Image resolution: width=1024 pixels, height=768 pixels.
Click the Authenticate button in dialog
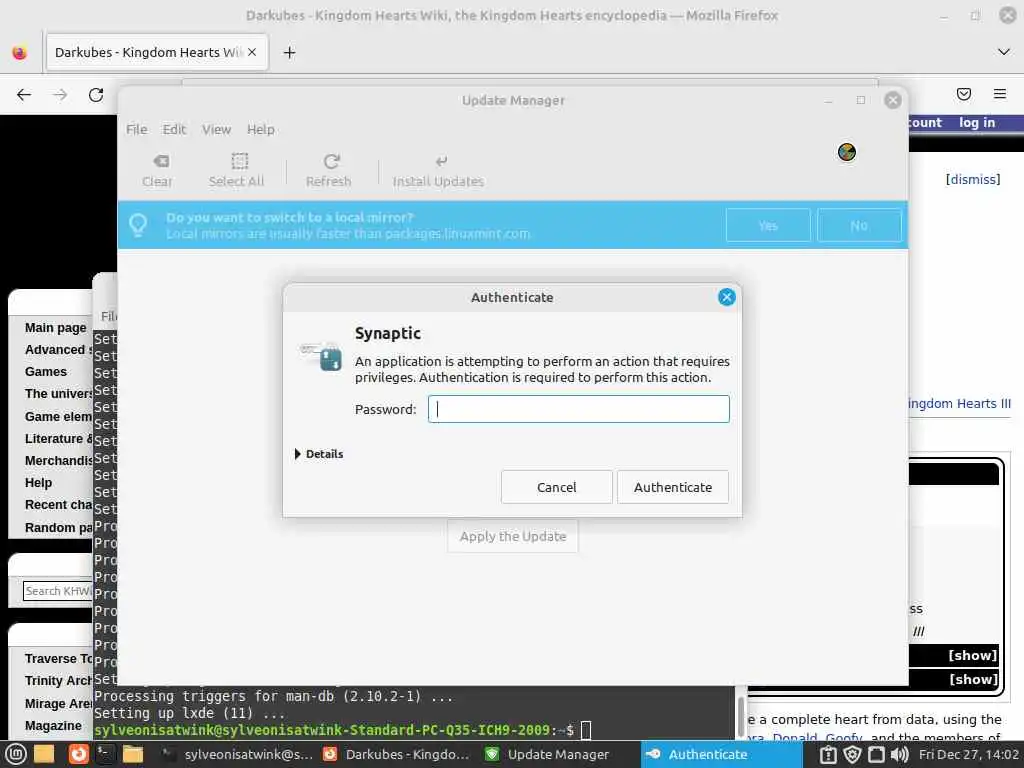tap(673, 487)
